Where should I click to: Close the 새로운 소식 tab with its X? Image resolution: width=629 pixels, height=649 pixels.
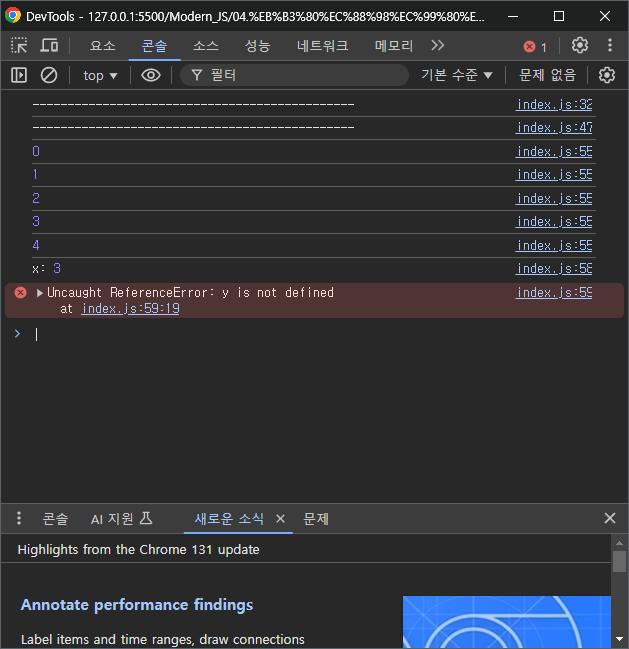point(281,519)
